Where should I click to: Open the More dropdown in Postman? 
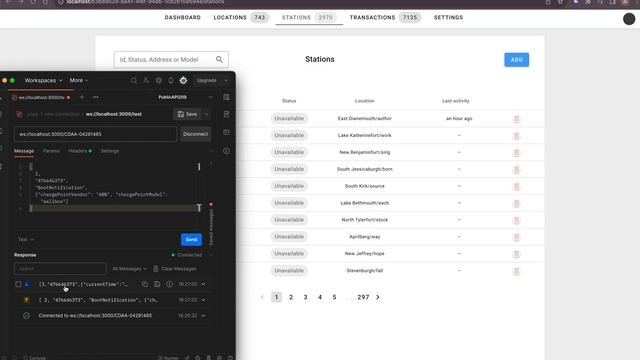coord(79,80)
